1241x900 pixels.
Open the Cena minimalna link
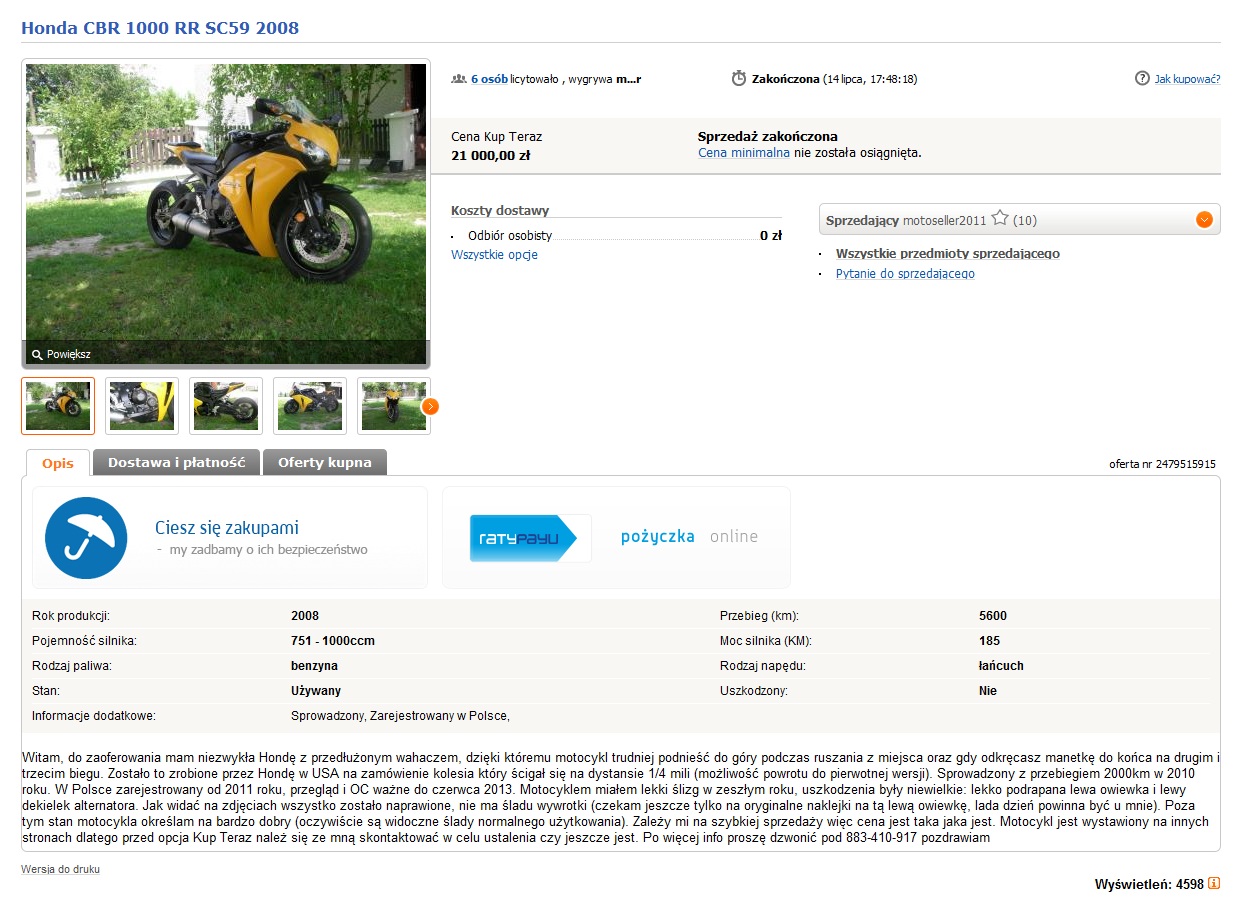744,153
